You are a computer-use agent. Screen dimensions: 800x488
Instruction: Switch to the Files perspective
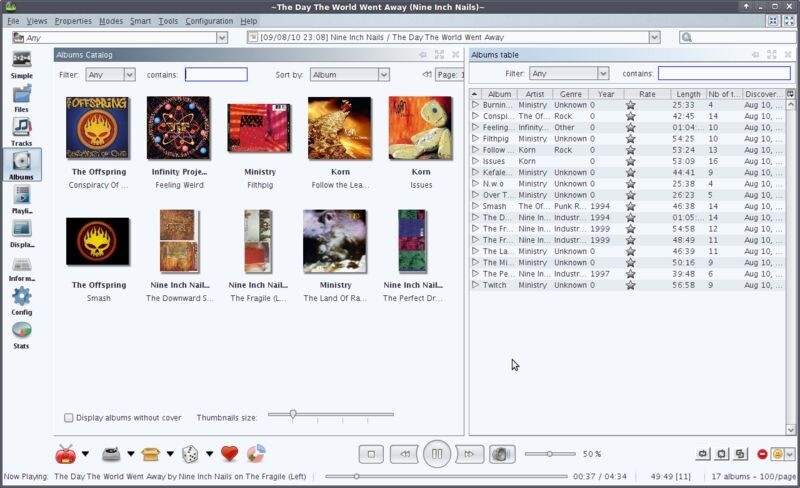21,98
